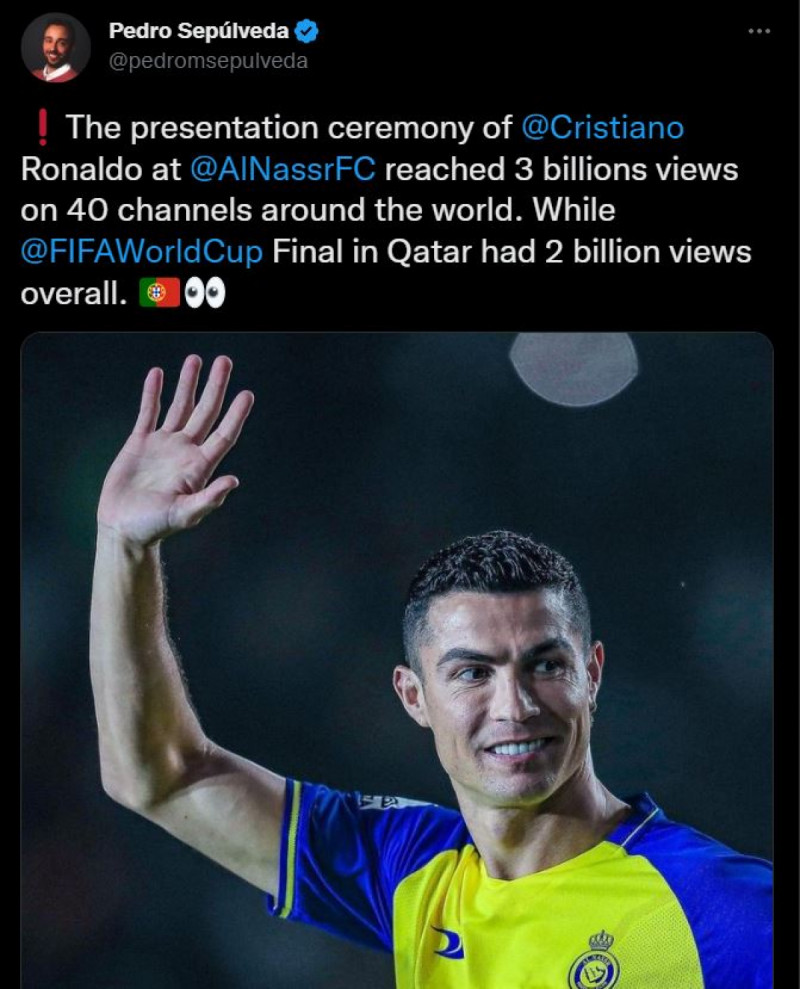Open the tweet options menu
This screenshot has height=989, width=800.
click(757, 32)
